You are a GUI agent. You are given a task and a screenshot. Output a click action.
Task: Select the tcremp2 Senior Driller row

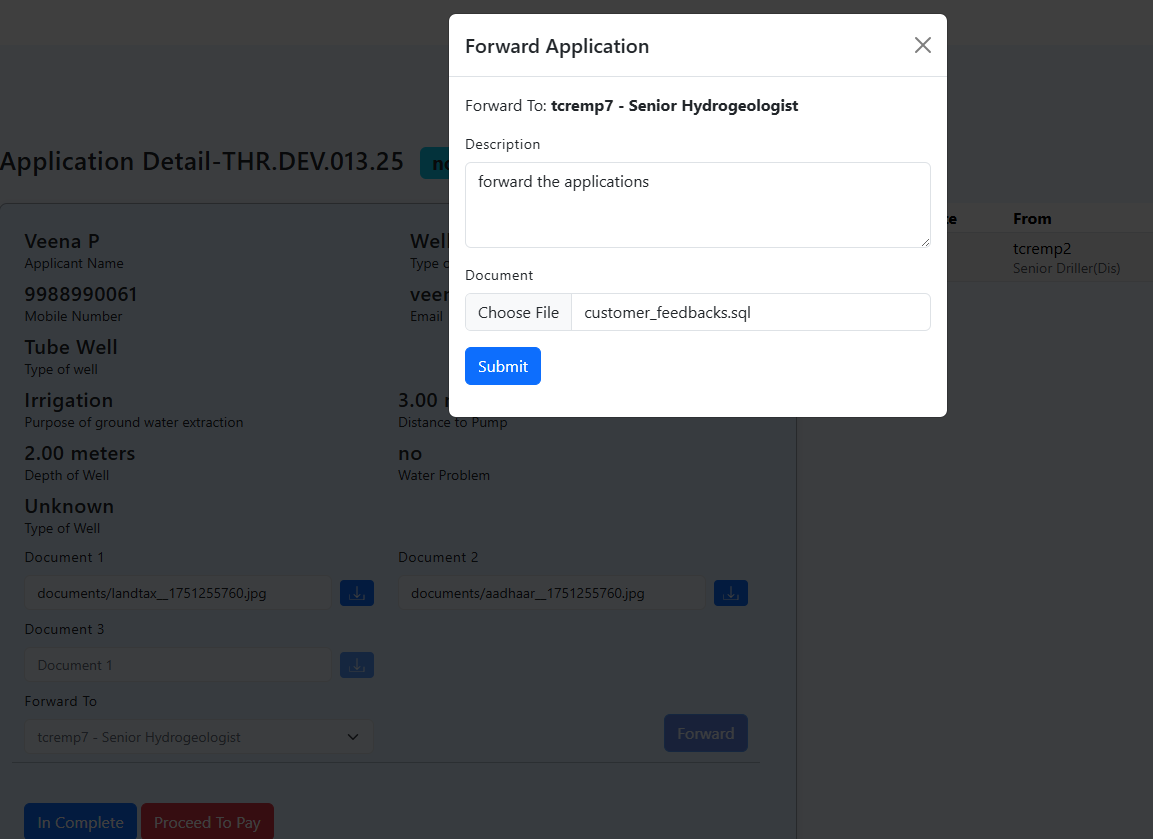pyautogui.click(x=1050, y=257)
